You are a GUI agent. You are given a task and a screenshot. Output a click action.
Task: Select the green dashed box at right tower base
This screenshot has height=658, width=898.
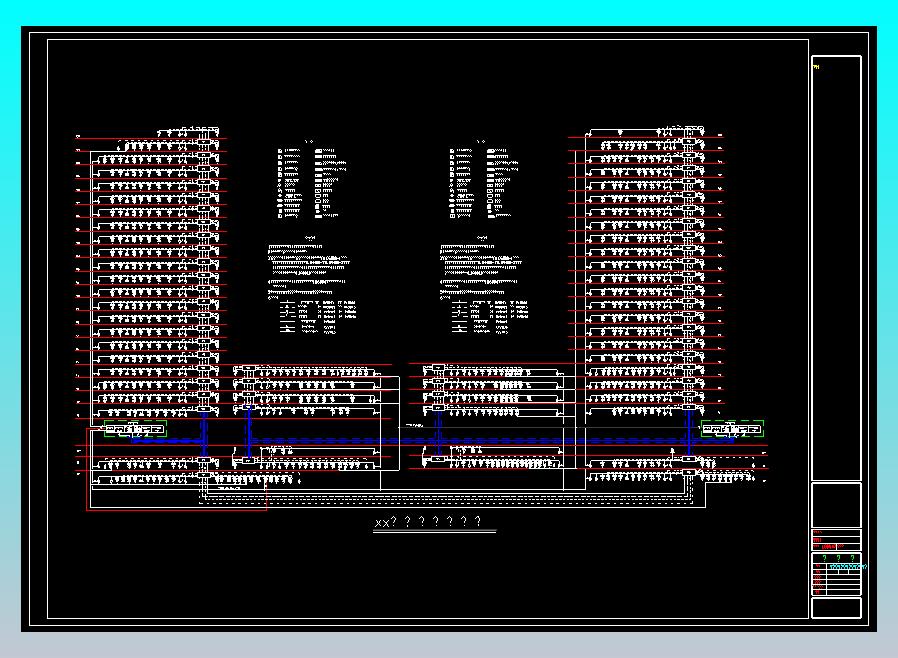[732, 428]
